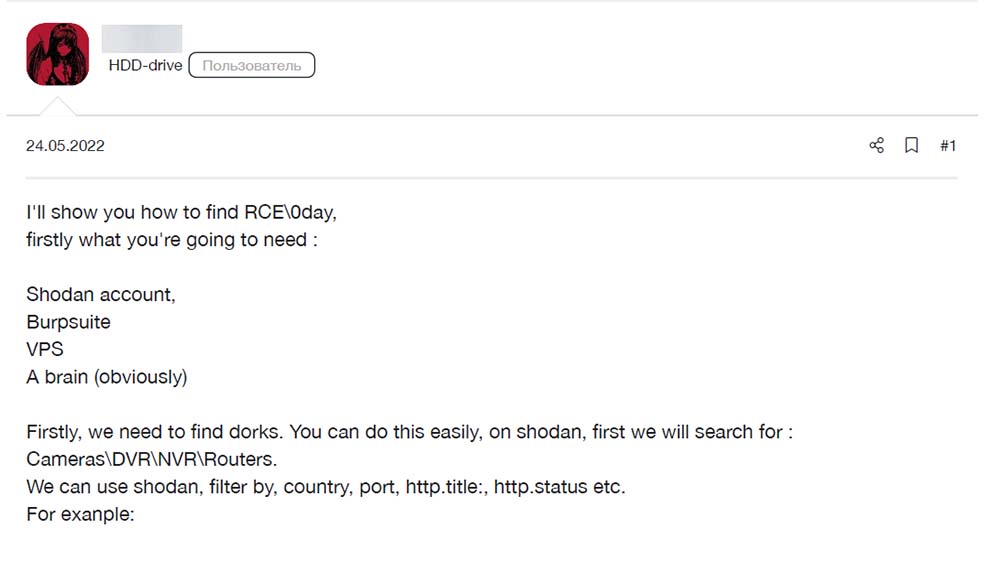Click the "A brain (obviously)" line
Viewport: 1000px width, 561px height.
[107, 377]
